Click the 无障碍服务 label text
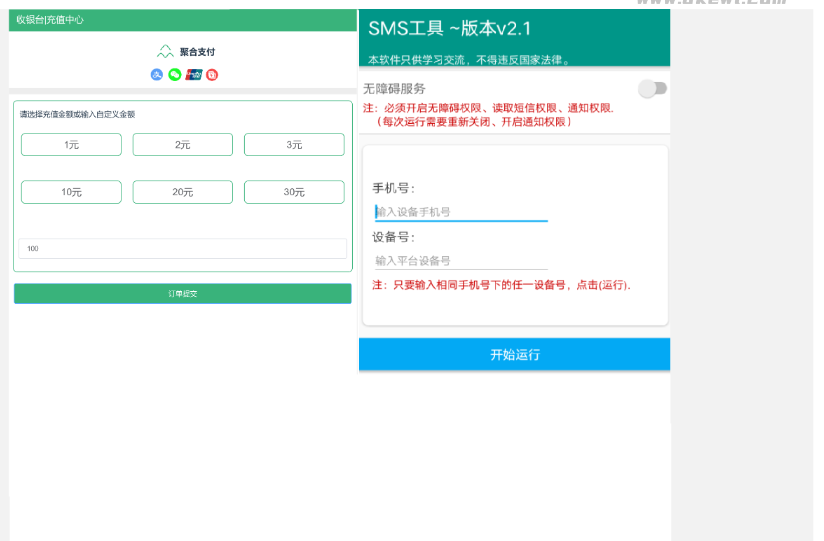Viewport: 824px width, 541px height. [394, 88]
